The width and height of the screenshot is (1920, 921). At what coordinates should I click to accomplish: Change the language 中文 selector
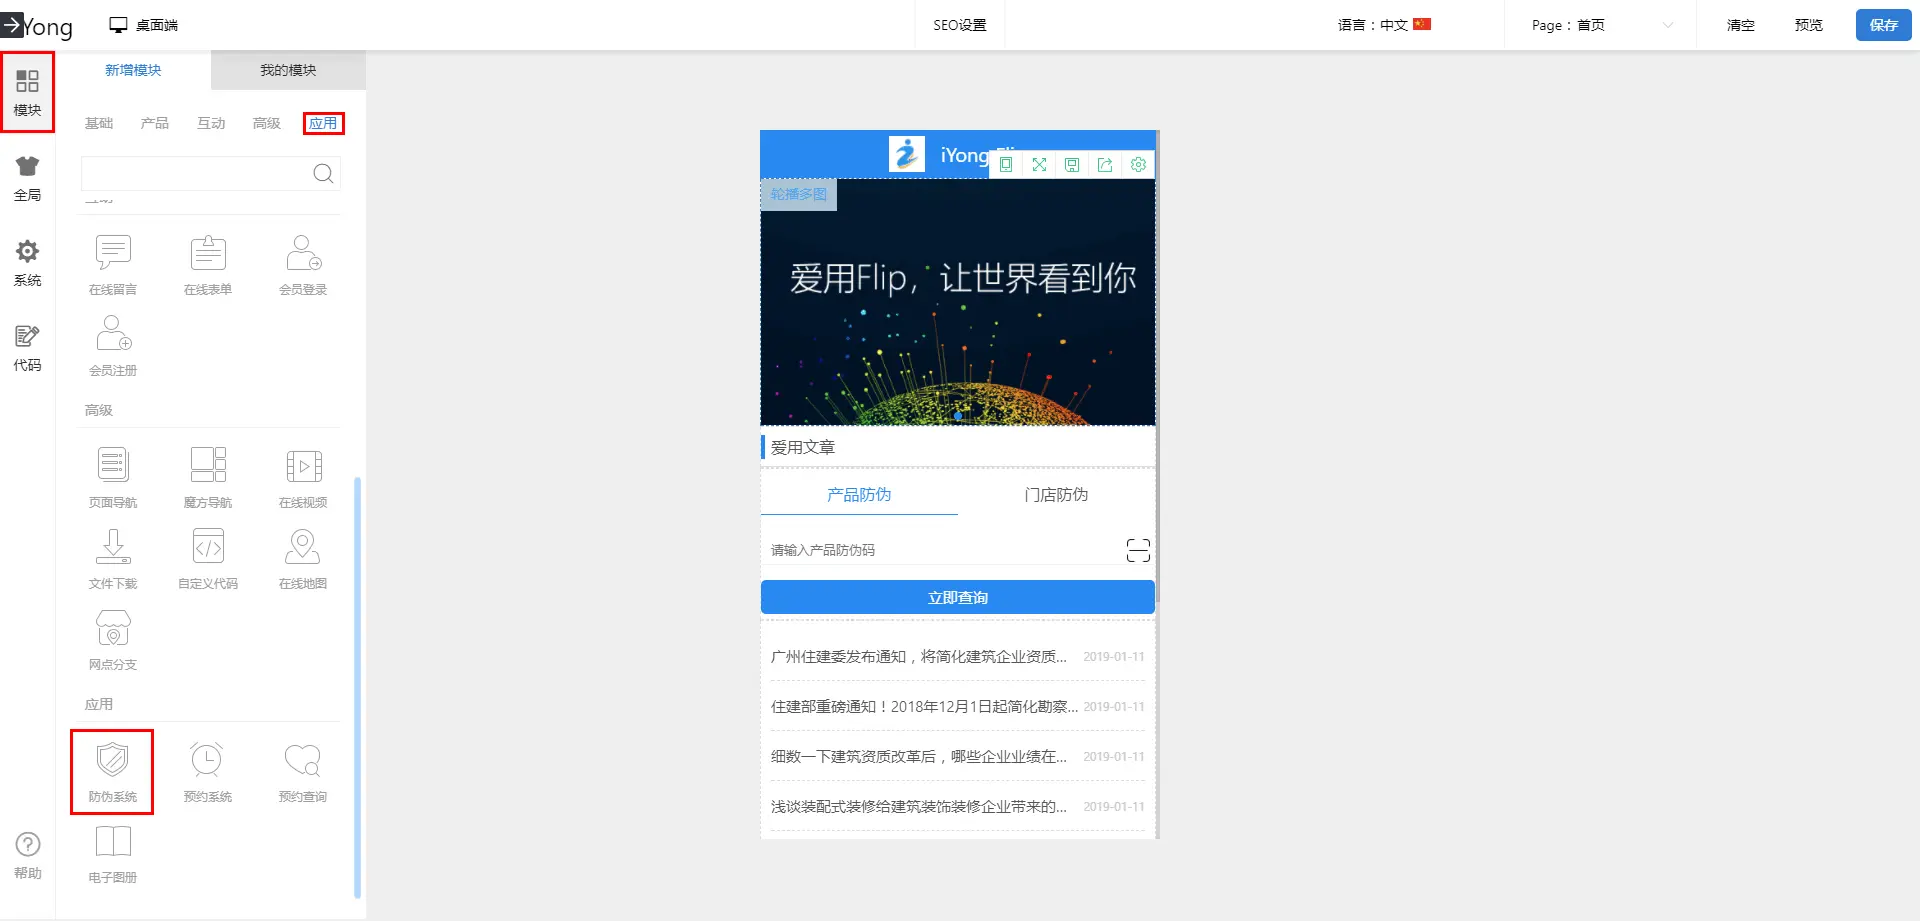pos(1384,25)
